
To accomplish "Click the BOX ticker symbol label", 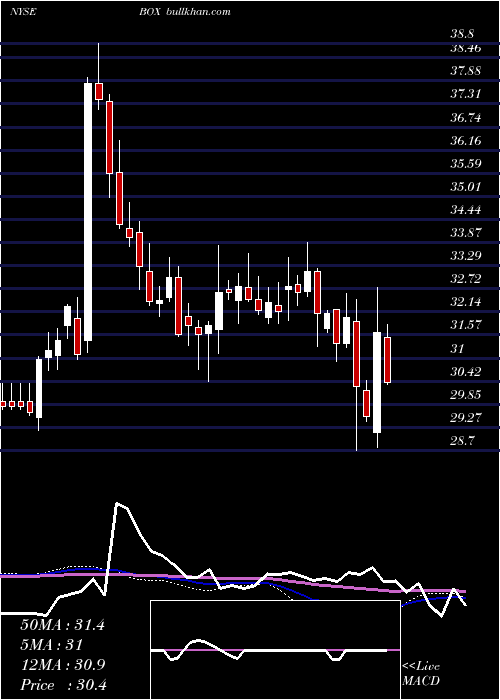I will tap(151, 11).
